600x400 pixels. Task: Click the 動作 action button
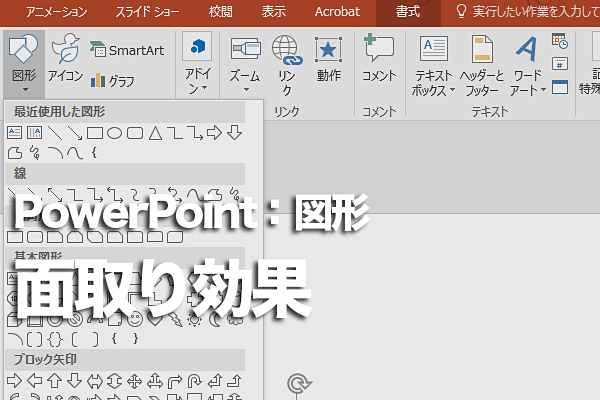329,58
